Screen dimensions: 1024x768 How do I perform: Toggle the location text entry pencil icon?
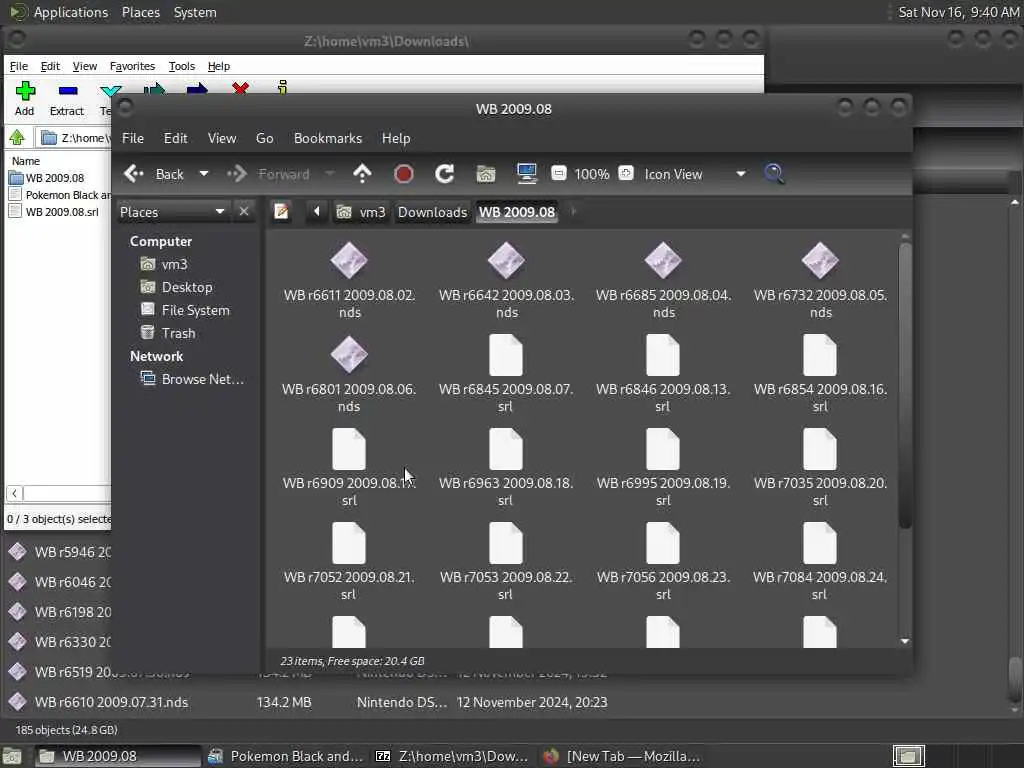[281, 212]
